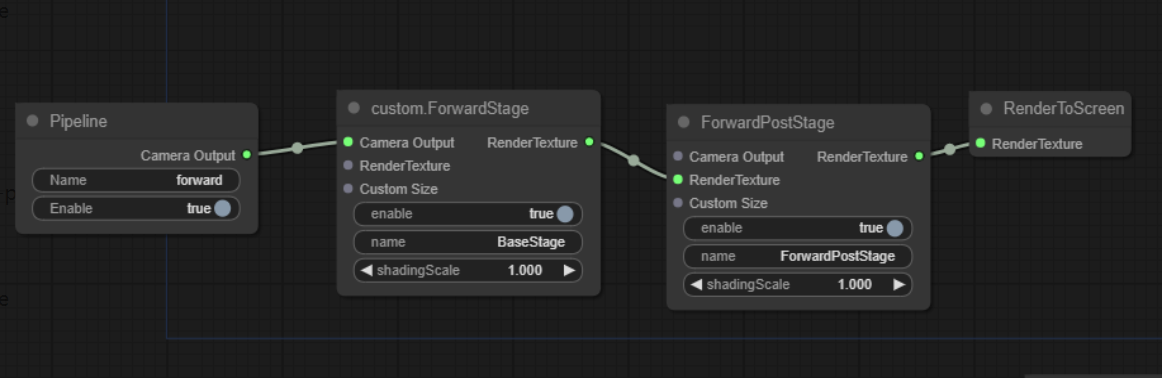Click the custom.ForwardStage node collapse dot

(353, 108)
